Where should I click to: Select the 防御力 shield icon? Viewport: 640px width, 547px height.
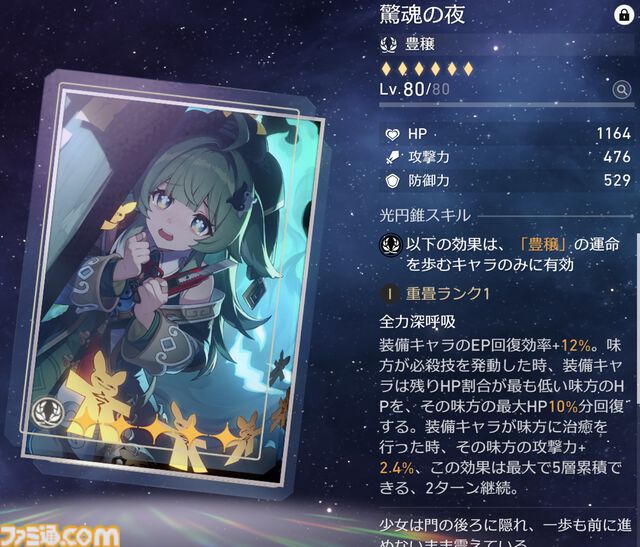tap(392, 181)
